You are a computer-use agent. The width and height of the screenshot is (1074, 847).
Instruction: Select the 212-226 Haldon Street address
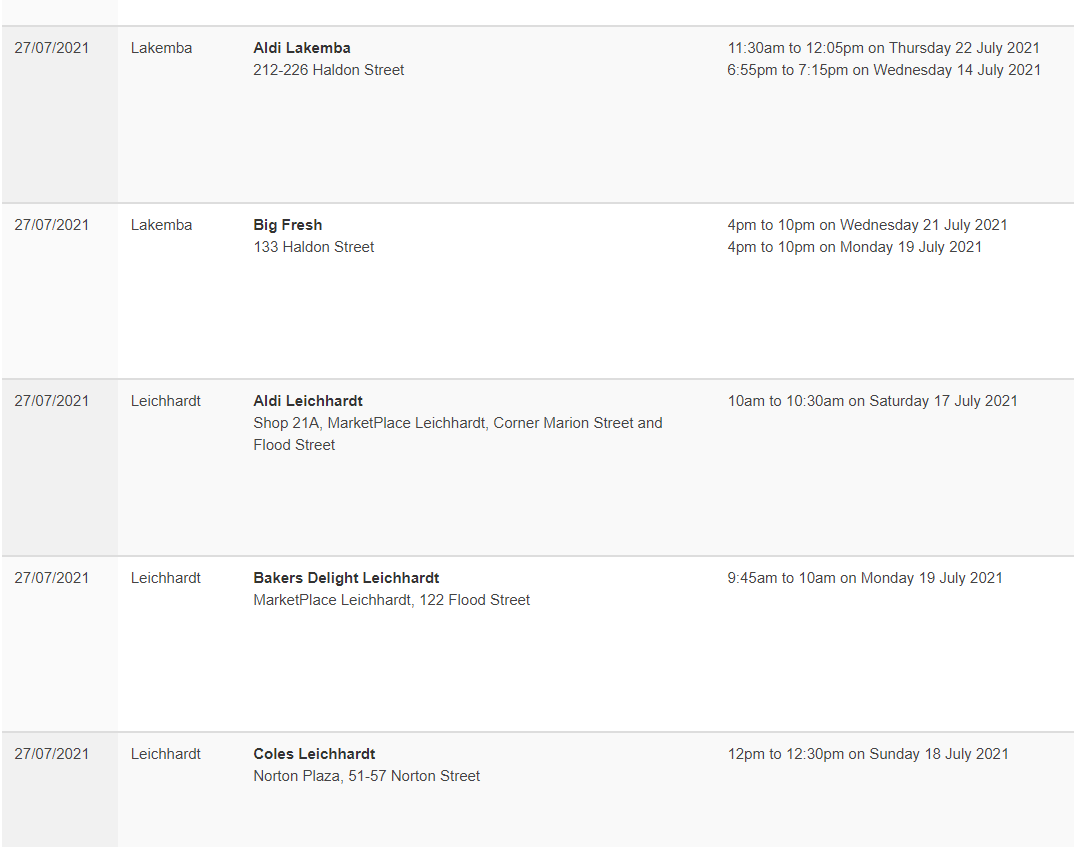(329, 70)
